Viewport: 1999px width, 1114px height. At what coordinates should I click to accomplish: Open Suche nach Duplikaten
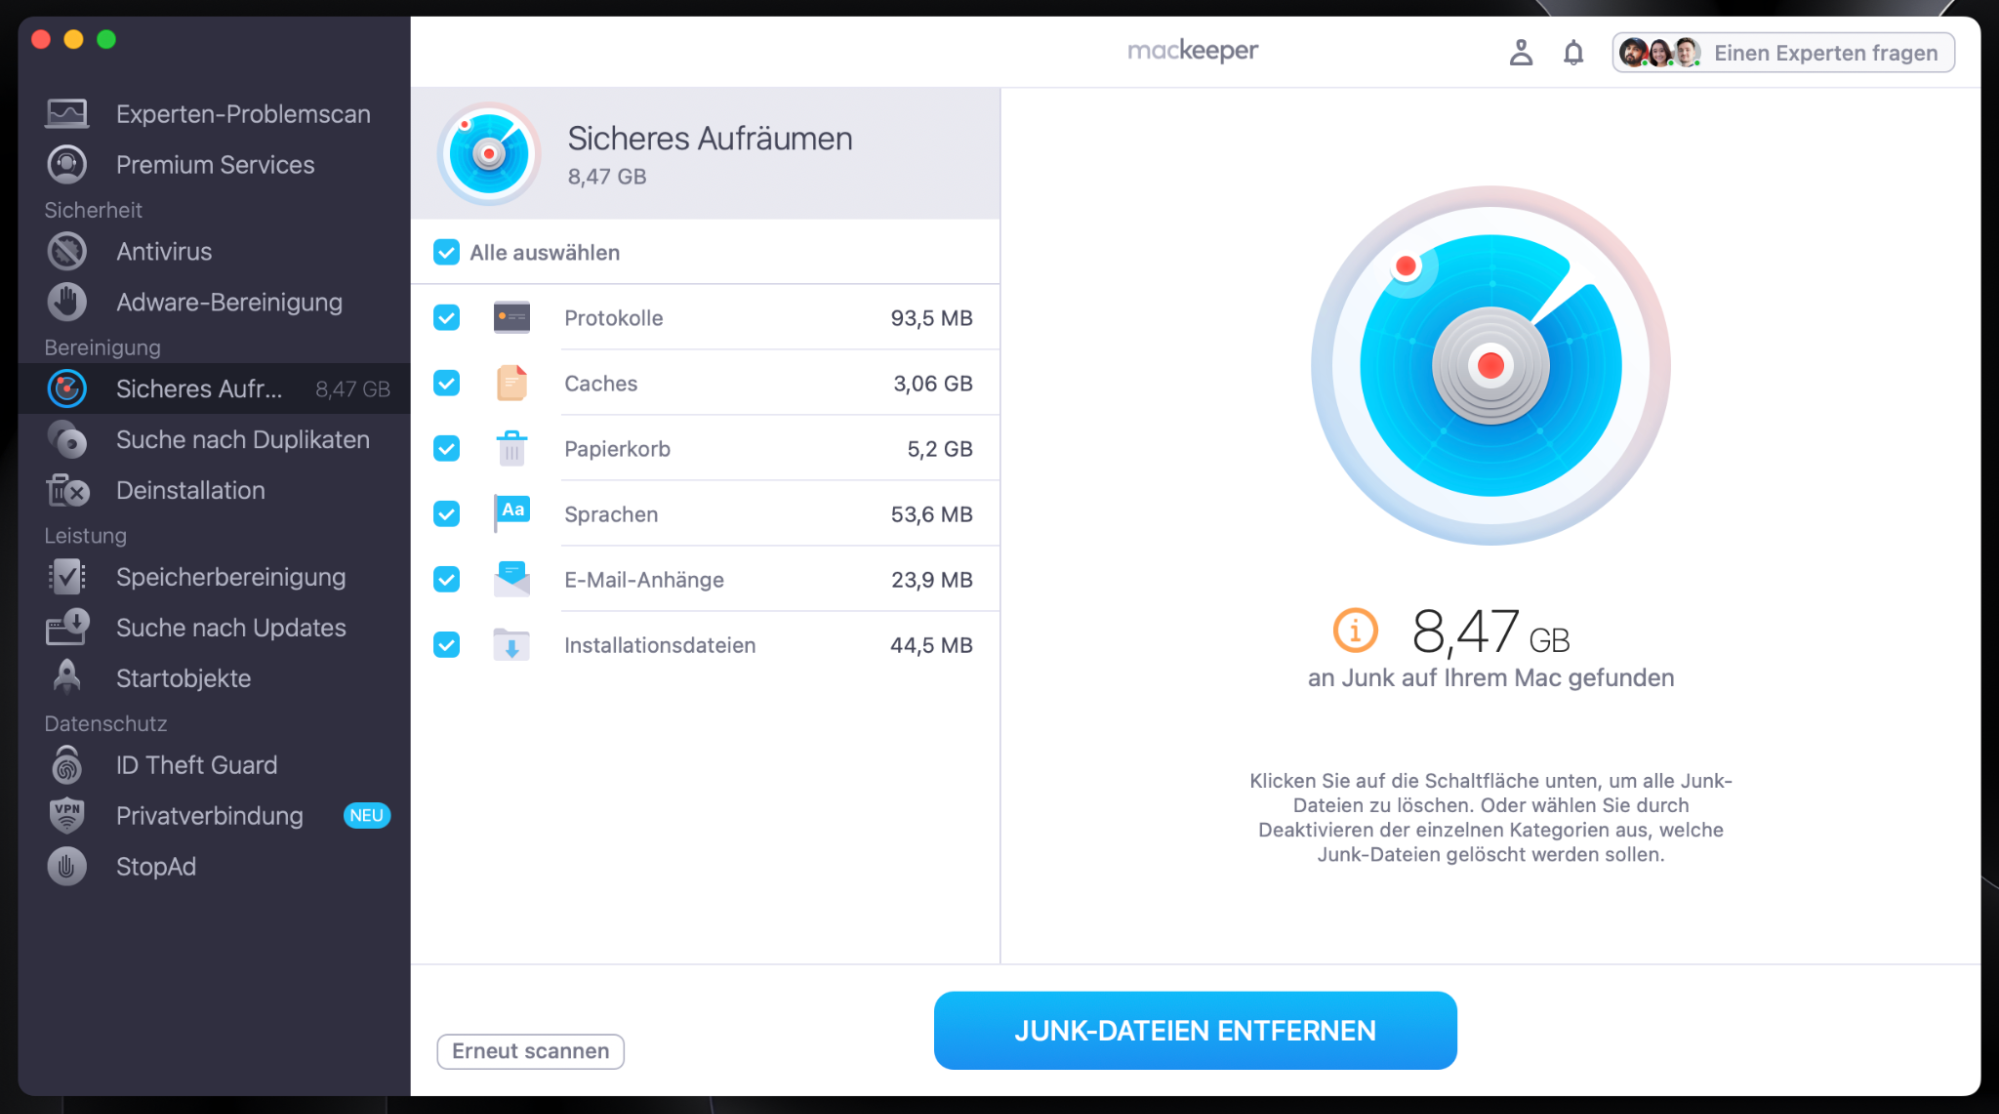pyautogui.click(x=241, y=440)
